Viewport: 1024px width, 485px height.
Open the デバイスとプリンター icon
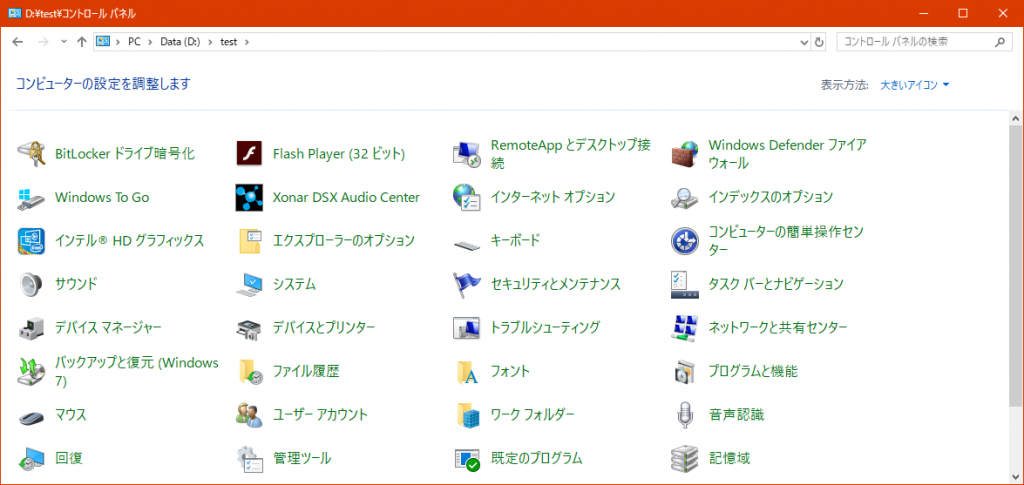click(x=249, y=328)
